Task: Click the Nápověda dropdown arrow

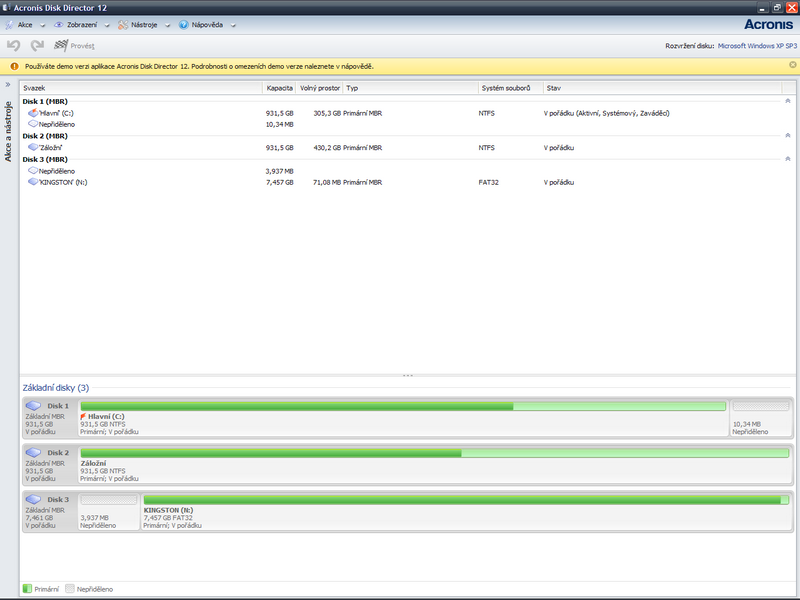Action: [x=233, y=25]
